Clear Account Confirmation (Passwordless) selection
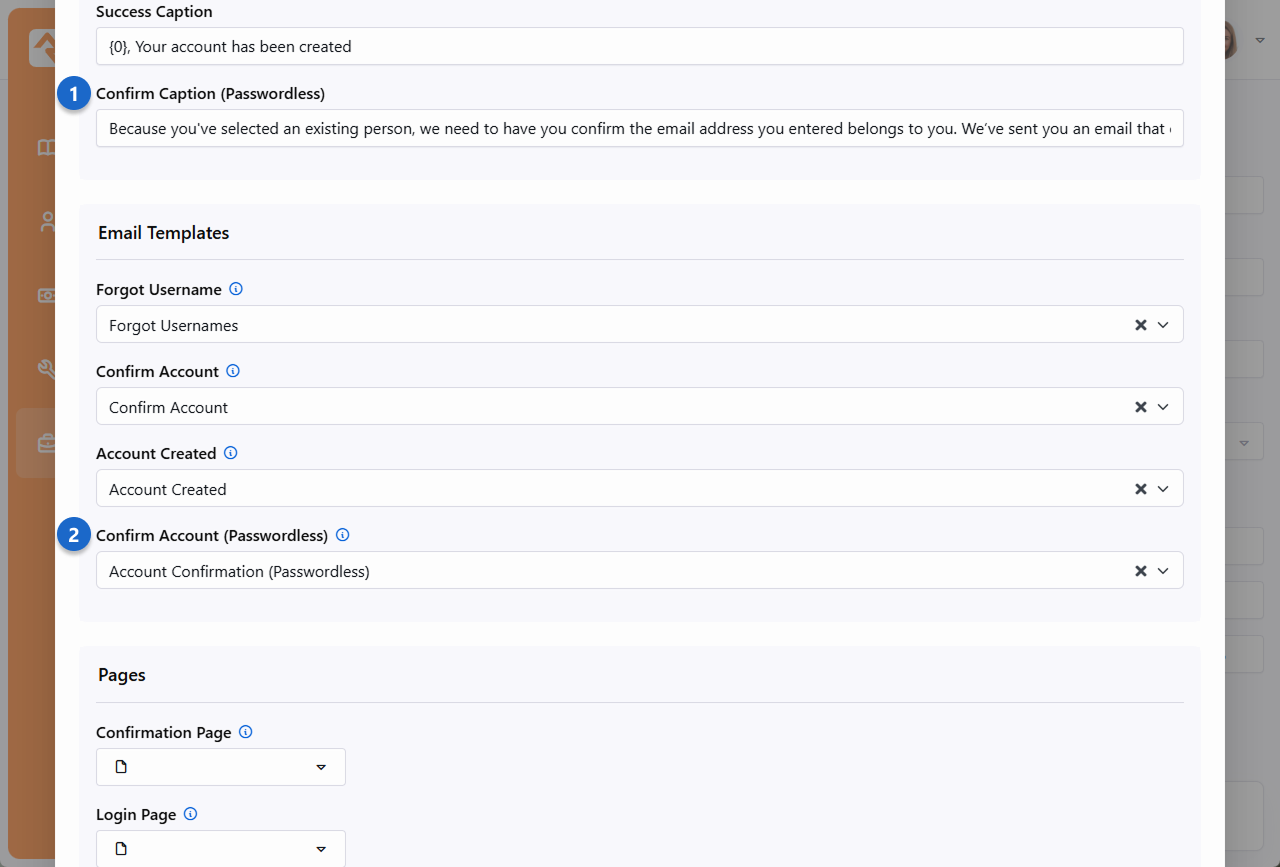The image size is (1280, 867). coord(1141,571)
